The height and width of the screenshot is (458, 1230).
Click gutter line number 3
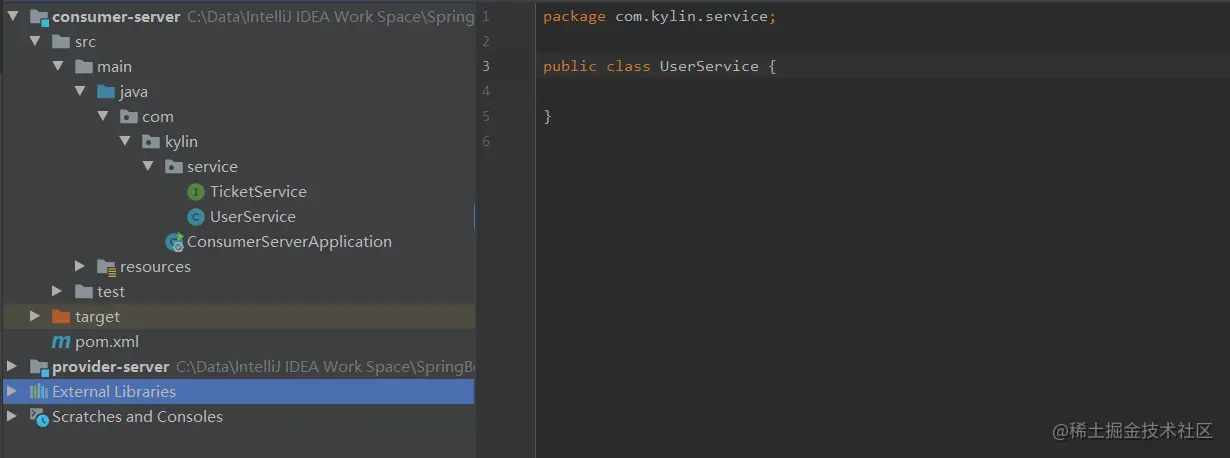click(486, 67)
